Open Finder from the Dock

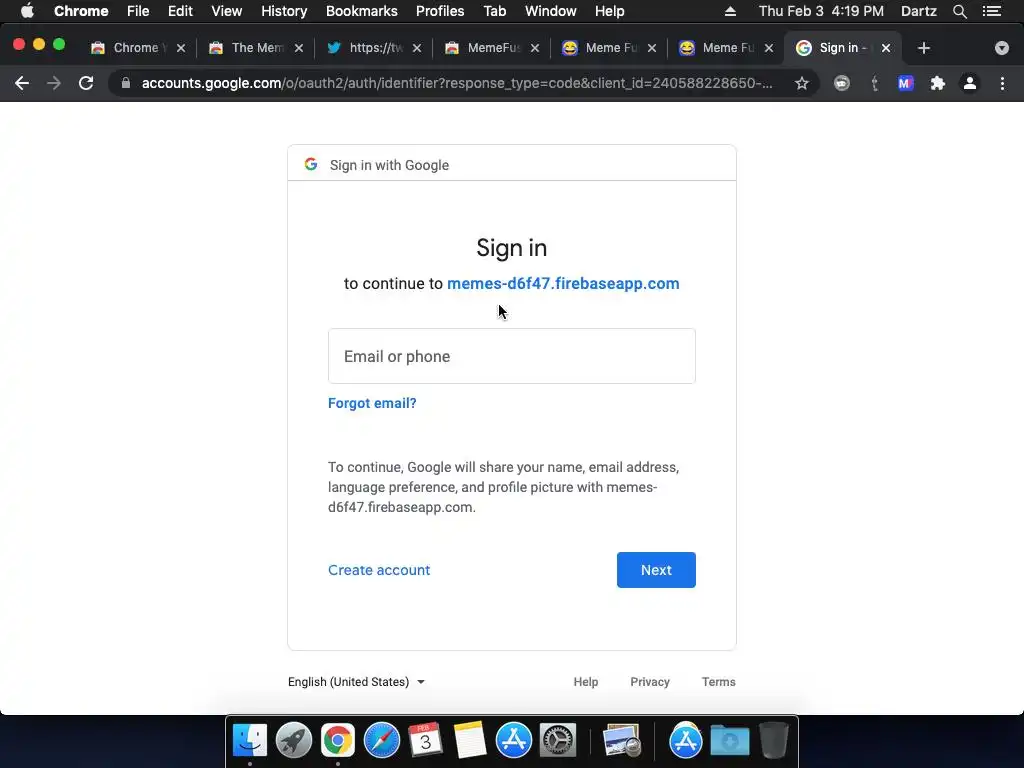pos(250,741)
